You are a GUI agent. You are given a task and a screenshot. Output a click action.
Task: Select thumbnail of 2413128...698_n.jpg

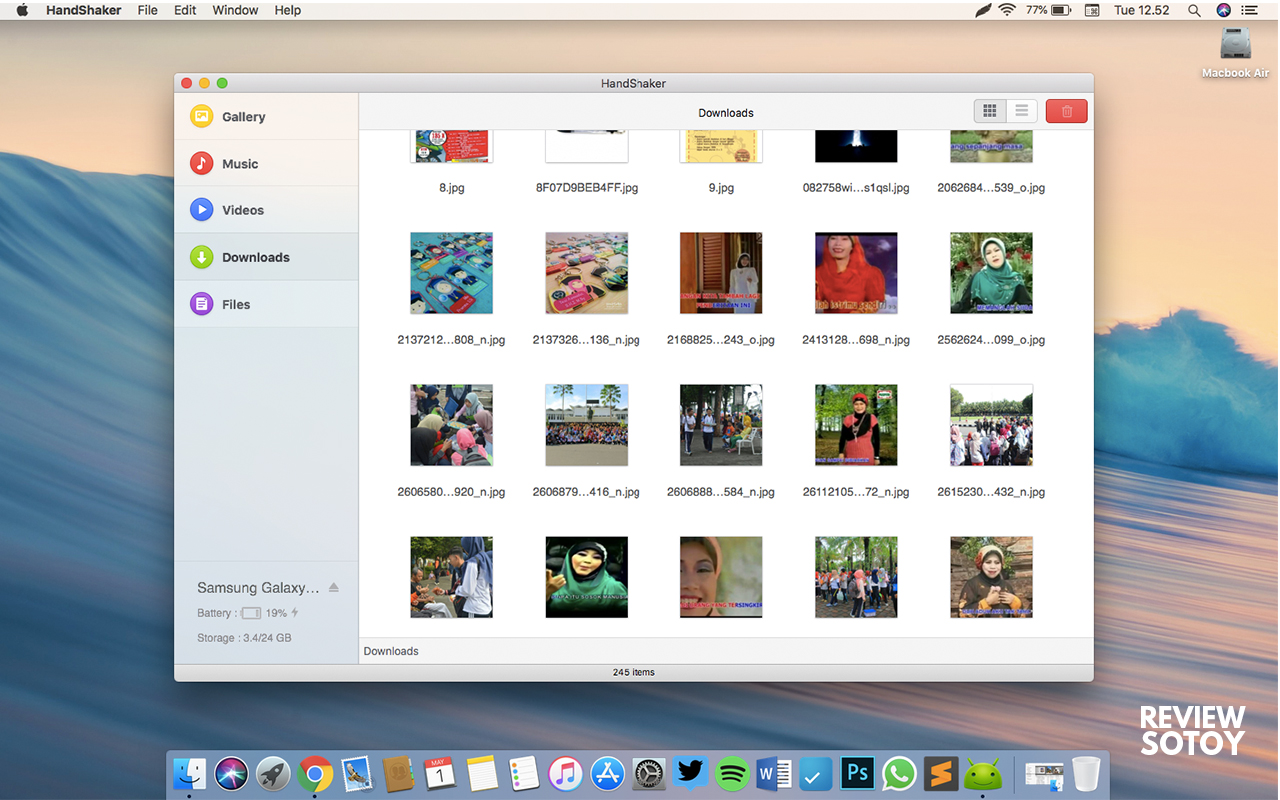(x=856, y=273)
